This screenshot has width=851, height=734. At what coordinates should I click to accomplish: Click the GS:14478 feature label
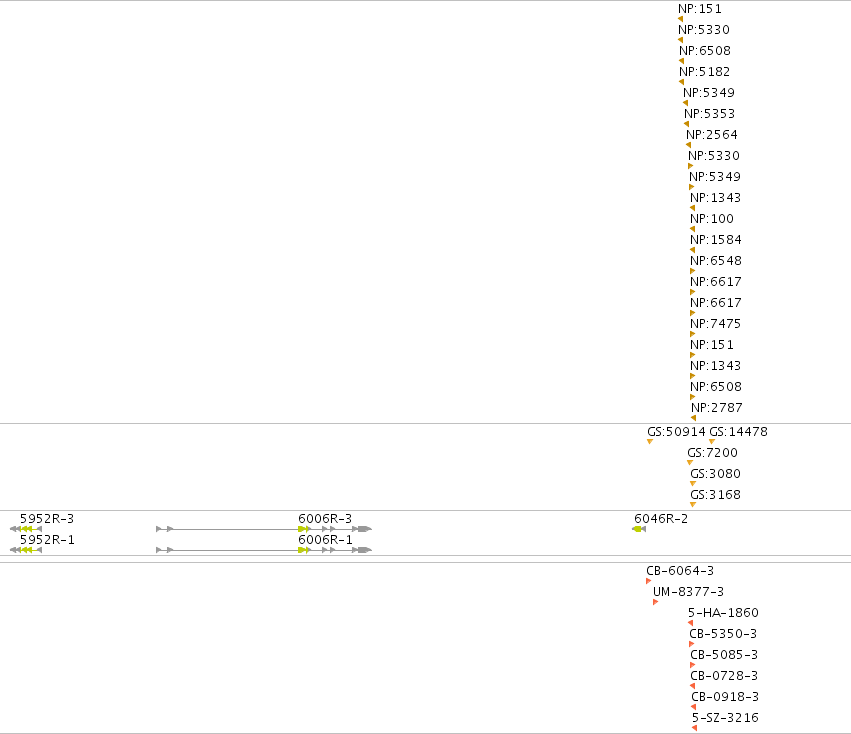pos(739,432)
